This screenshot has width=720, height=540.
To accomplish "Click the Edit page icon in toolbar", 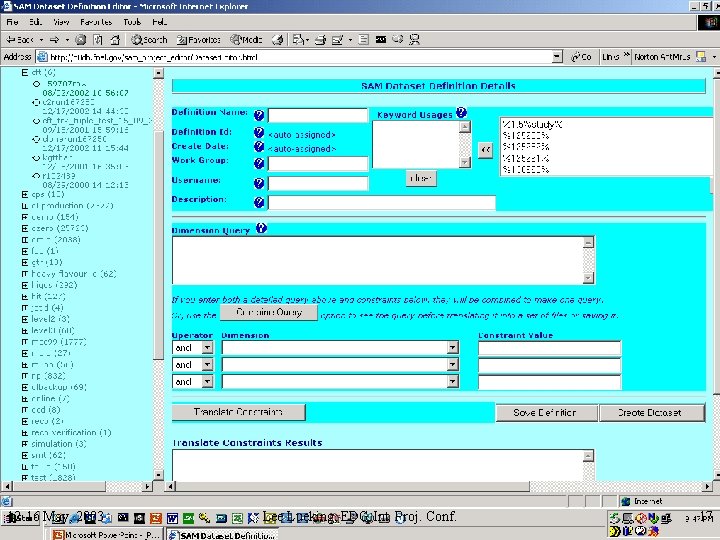I will pyautogui.click(x=337, y=40).
